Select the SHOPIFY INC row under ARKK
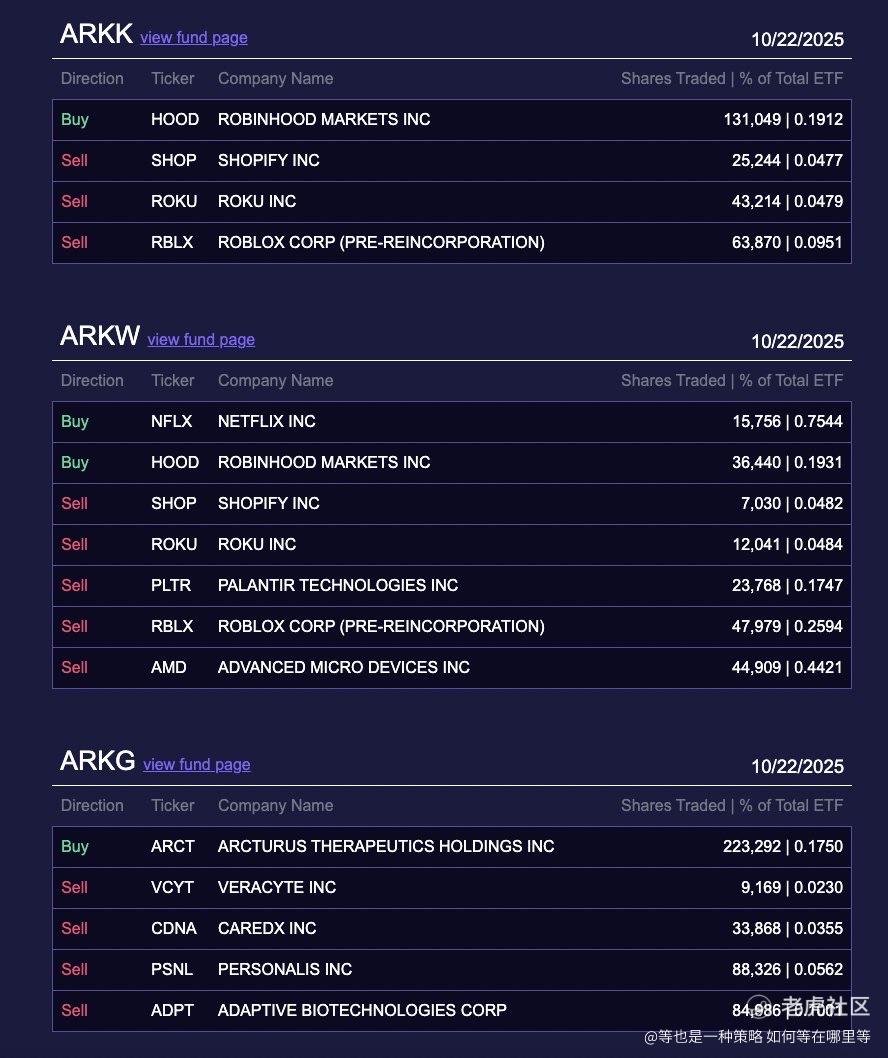888x1058 pixels. click(x=269, y=161)
